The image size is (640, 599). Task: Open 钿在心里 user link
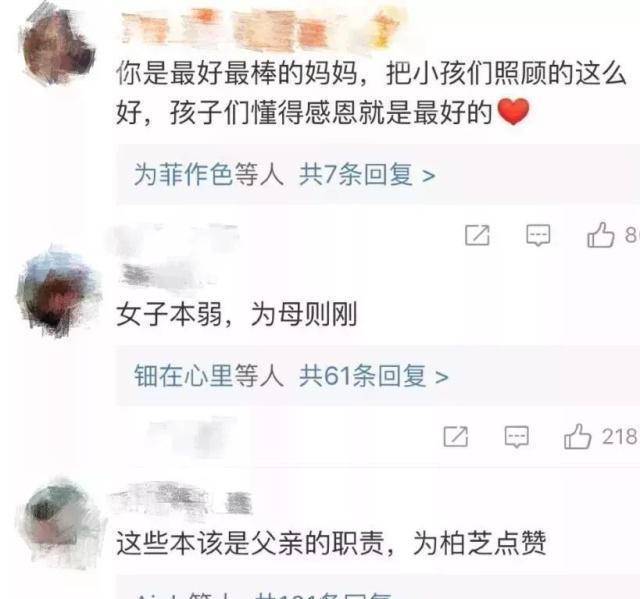pyautogui.click(x=183, y=376)
